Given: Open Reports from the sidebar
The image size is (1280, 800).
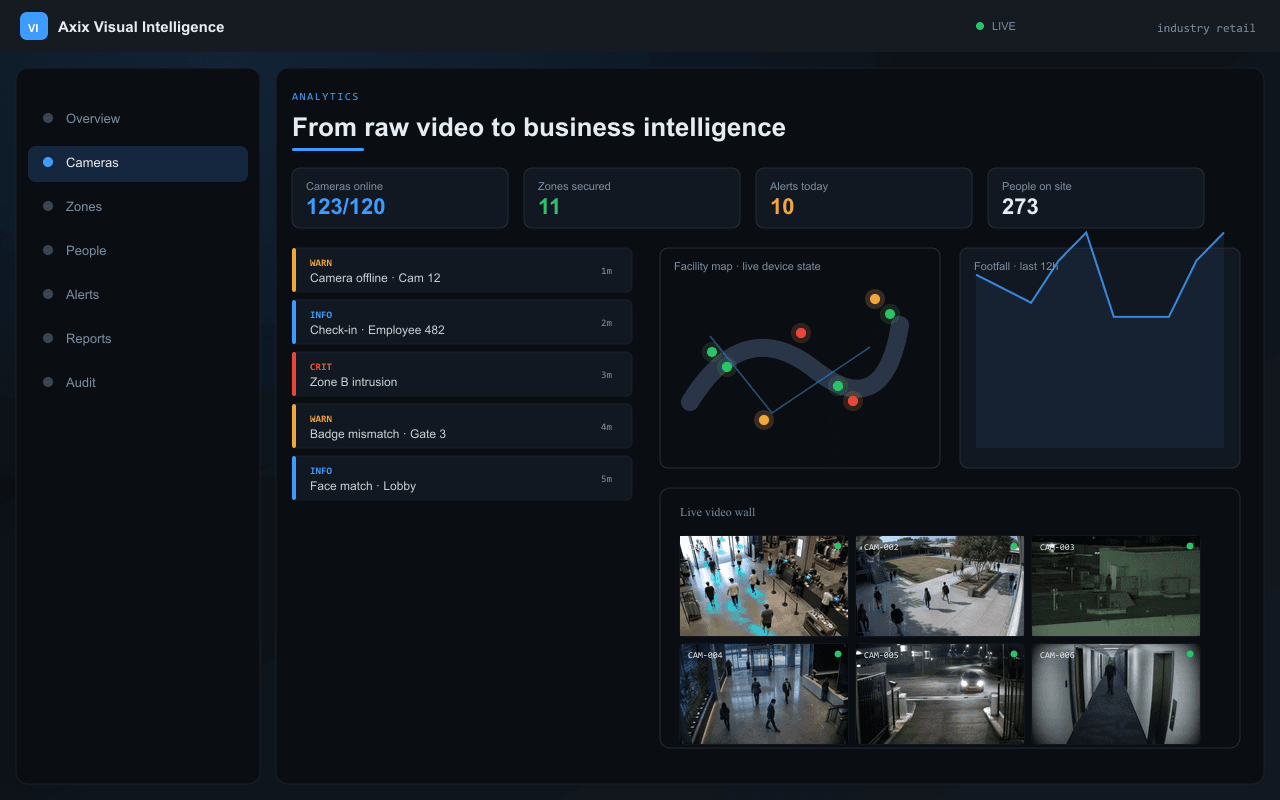Looking at the screenshot, I should pyautogui.click(x=138, y=338).
